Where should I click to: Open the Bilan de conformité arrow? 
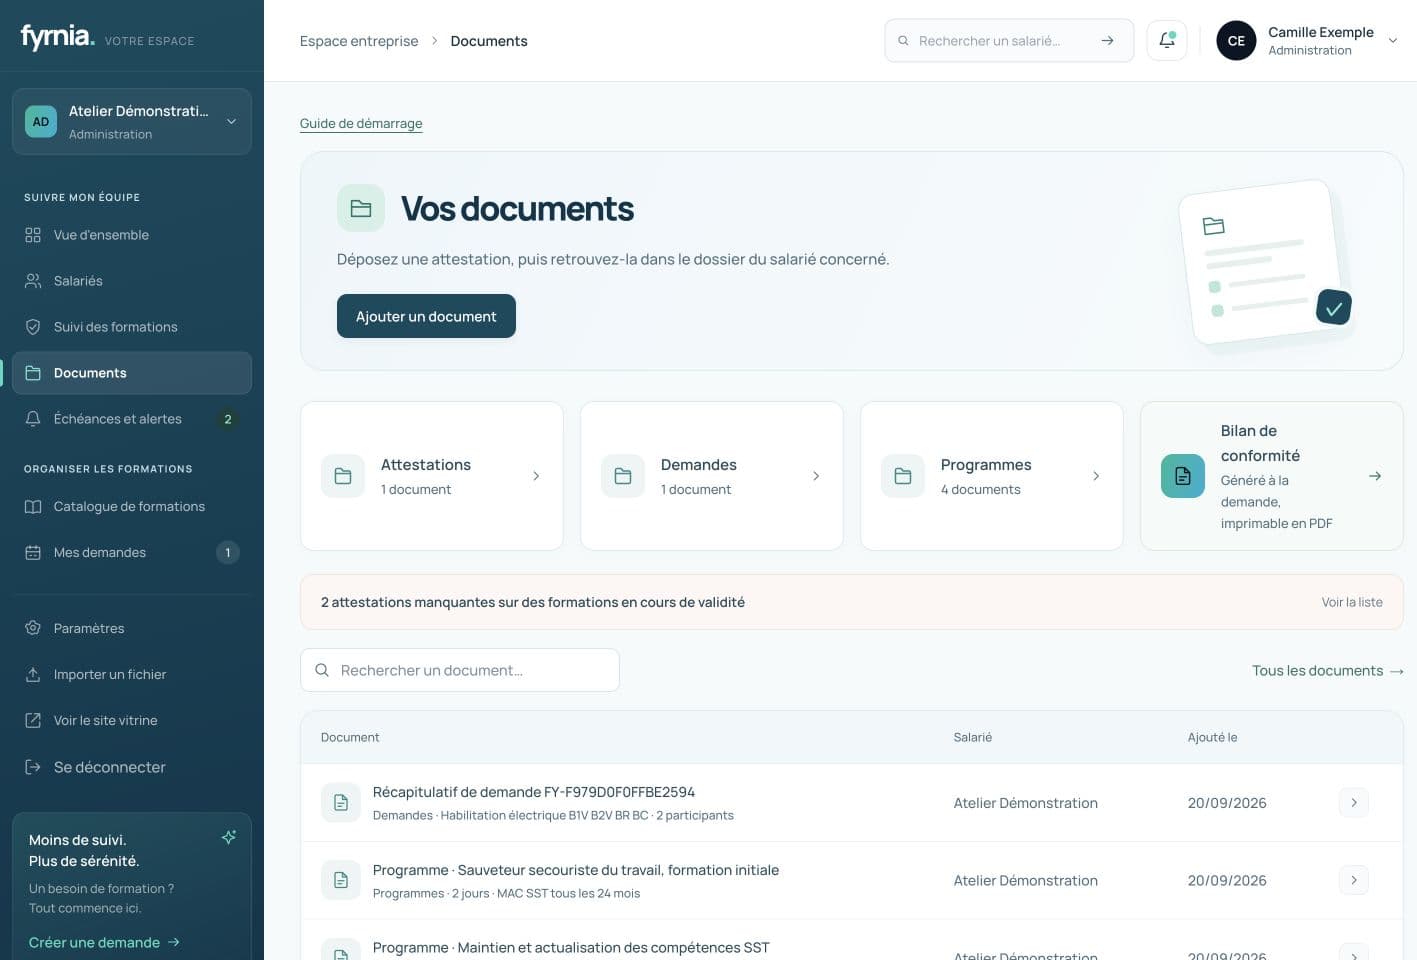point(1375,476)
